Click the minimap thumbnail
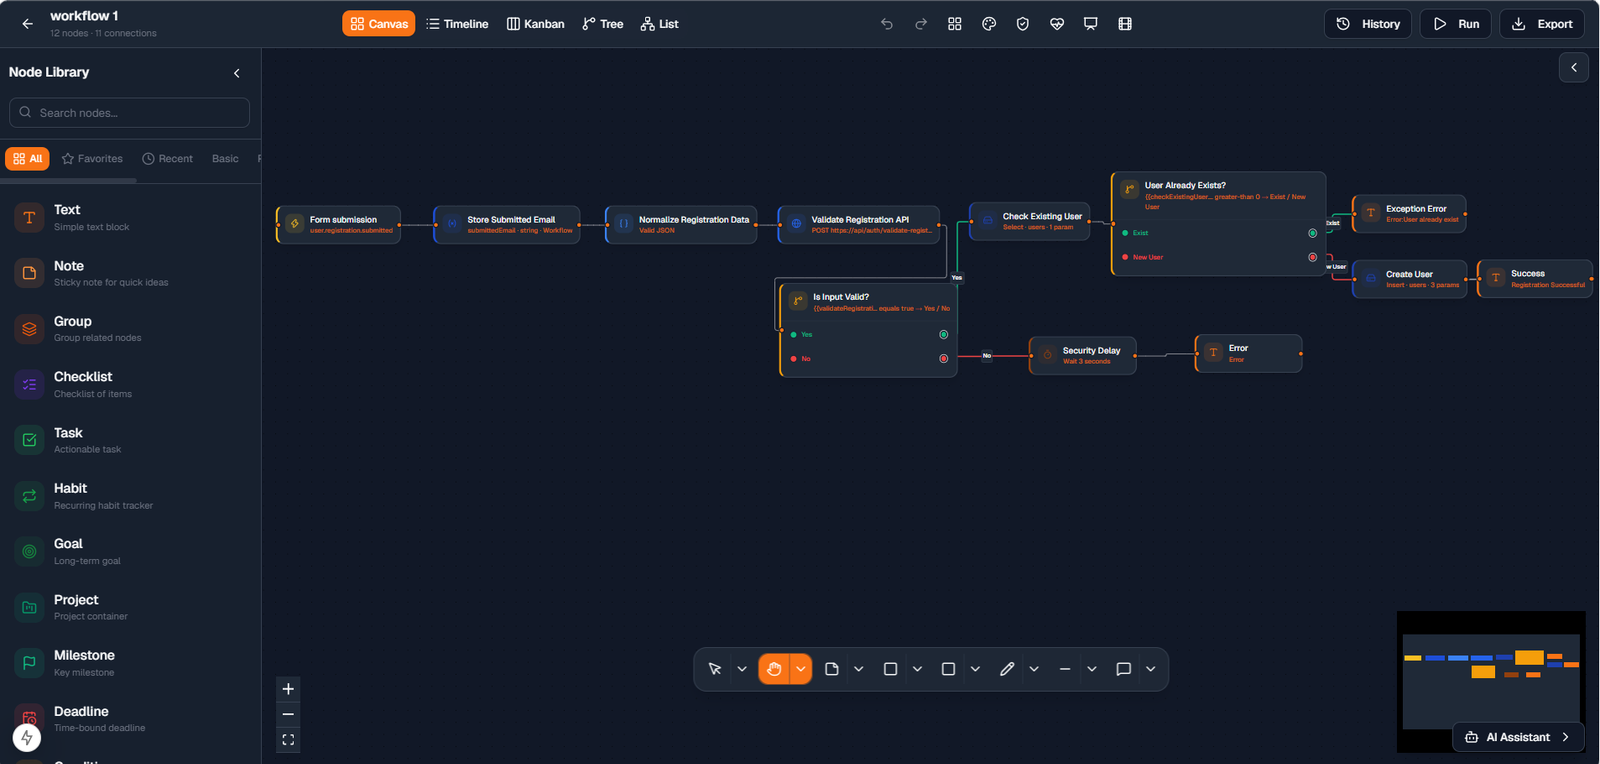Viewport: 1600px width, 764px height. coord(1491,680)
